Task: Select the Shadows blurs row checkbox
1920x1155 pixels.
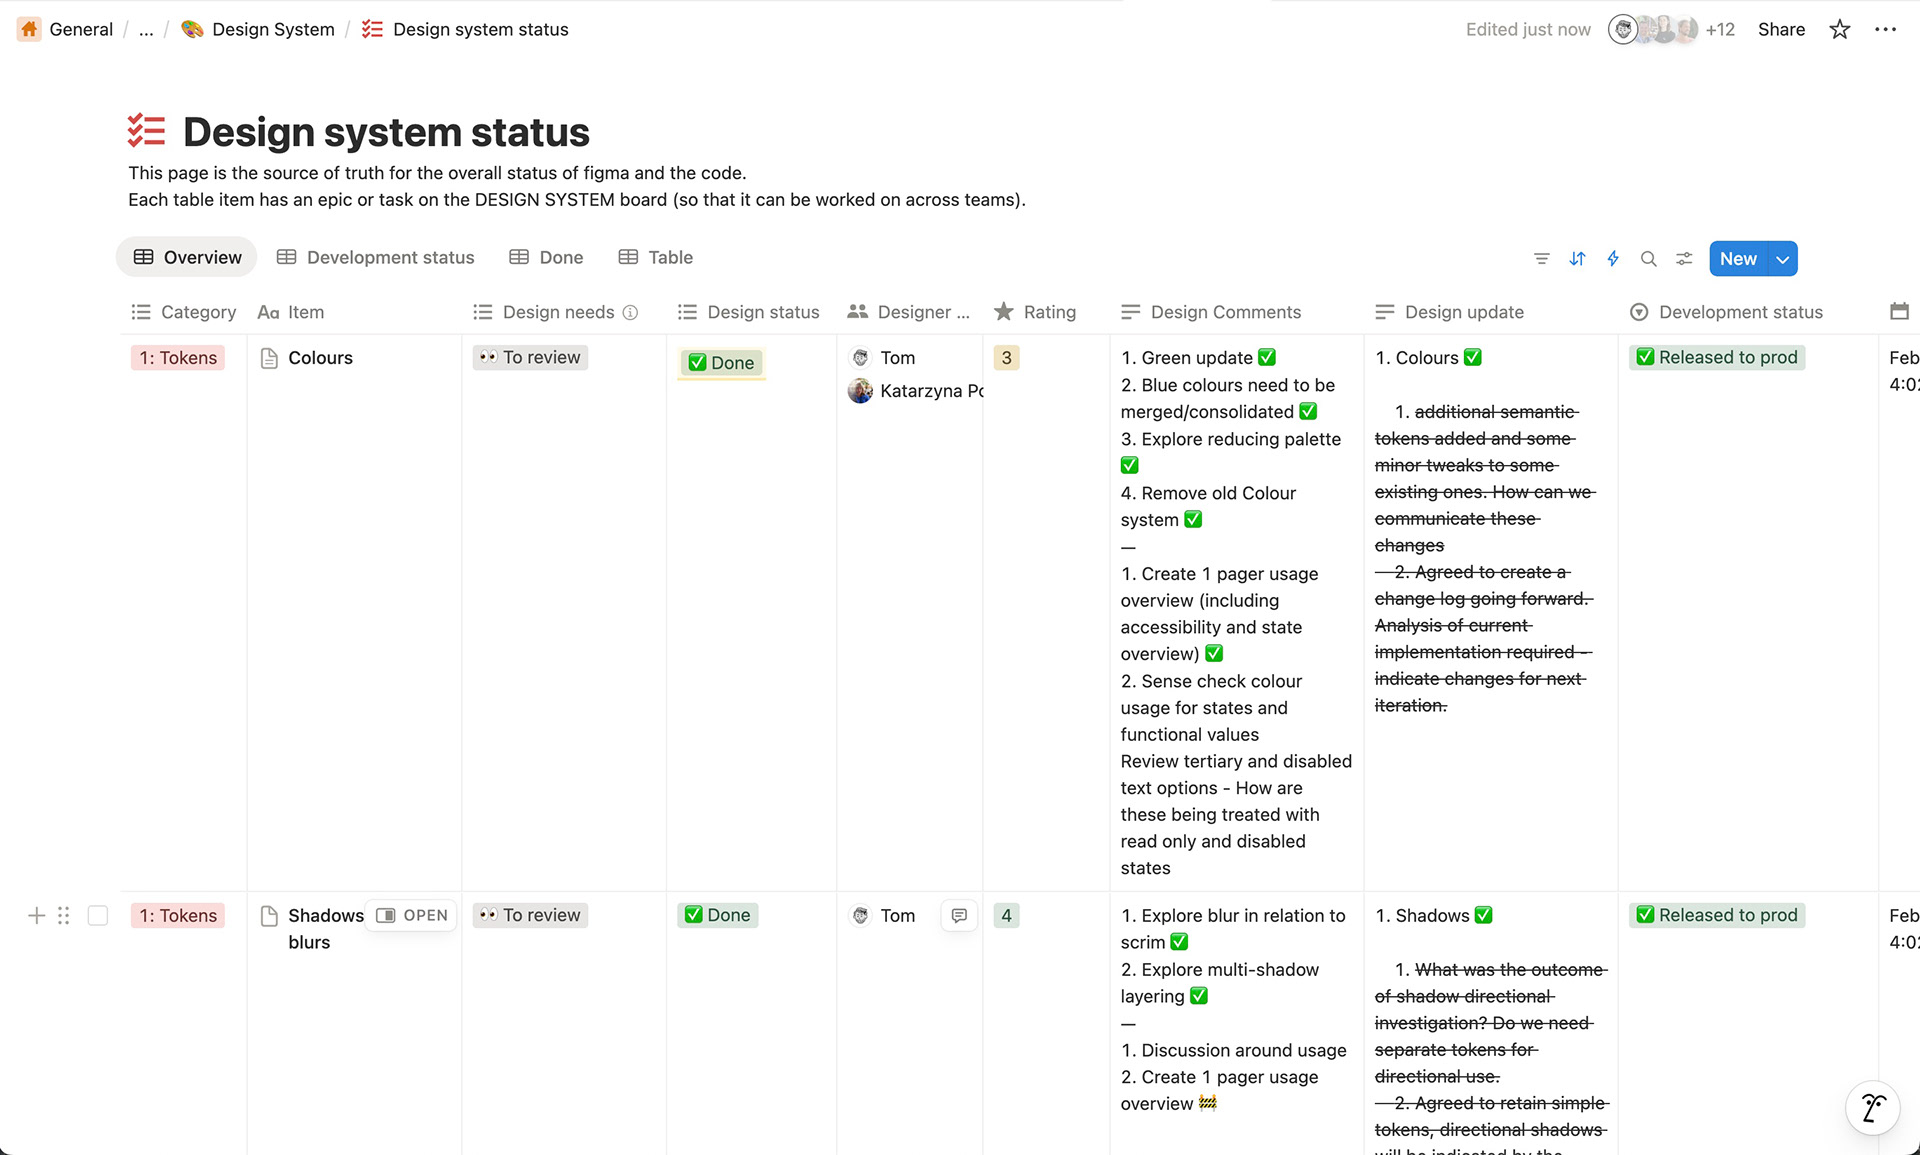Action: click(x=98, y=915)
